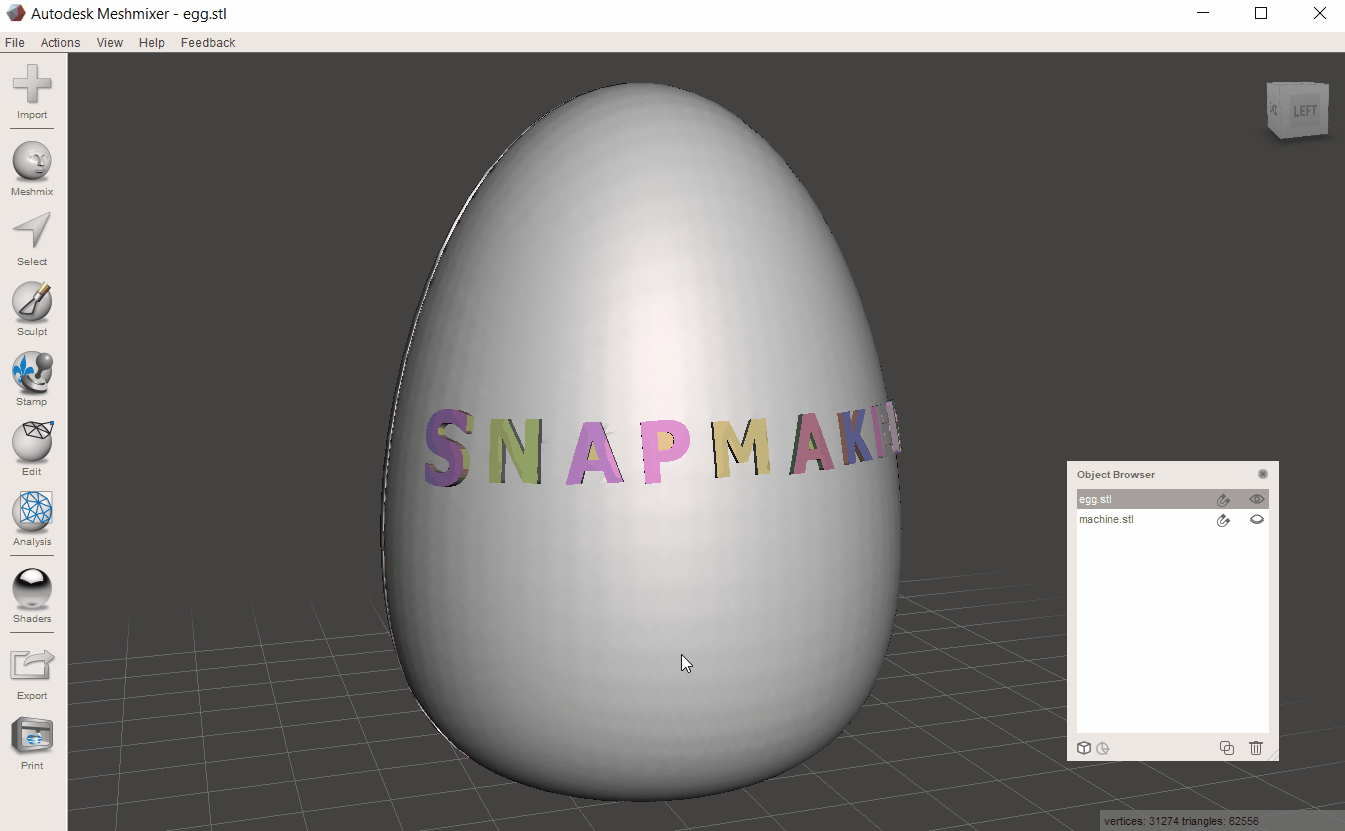Select egg.stl in Object Browser
This screenshot has height=831, width=1345.
pos(1172,500)
